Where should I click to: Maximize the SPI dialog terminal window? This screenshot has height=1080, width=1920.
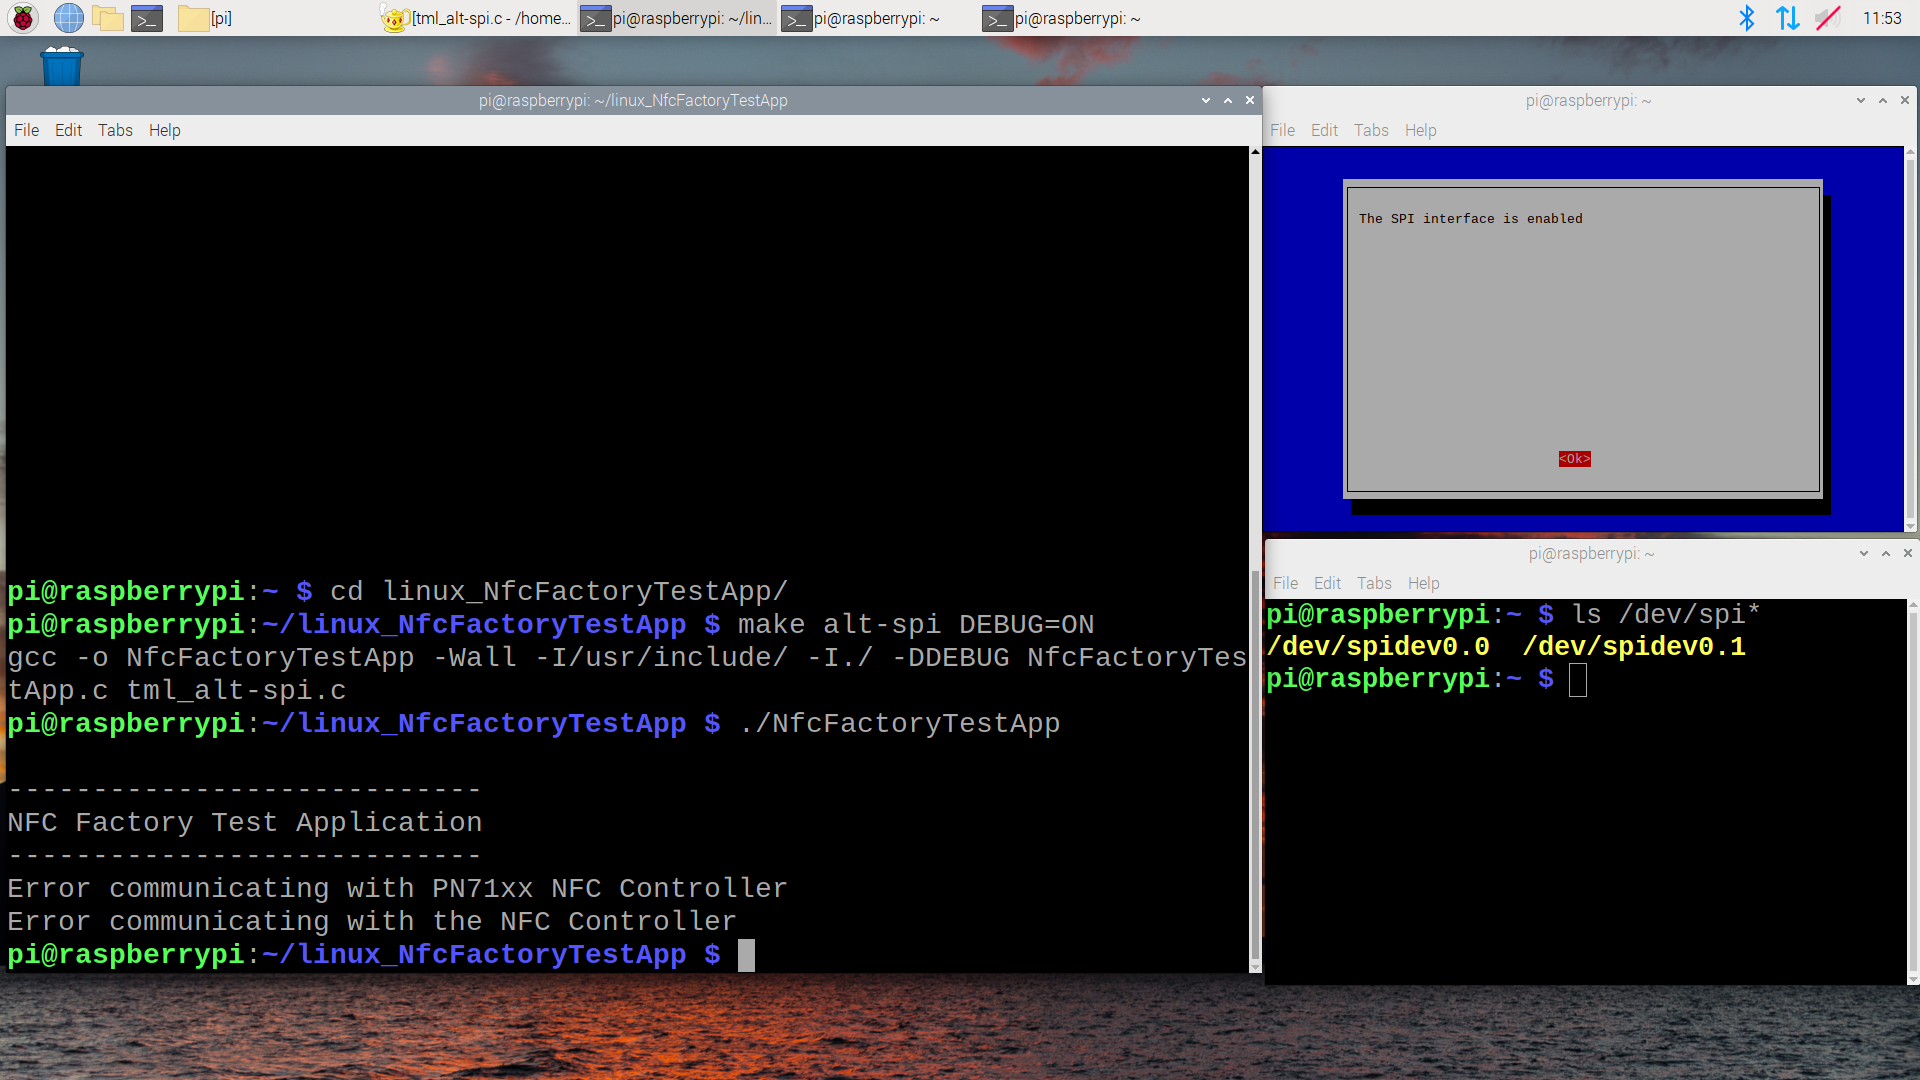[x=1882, y=100]
